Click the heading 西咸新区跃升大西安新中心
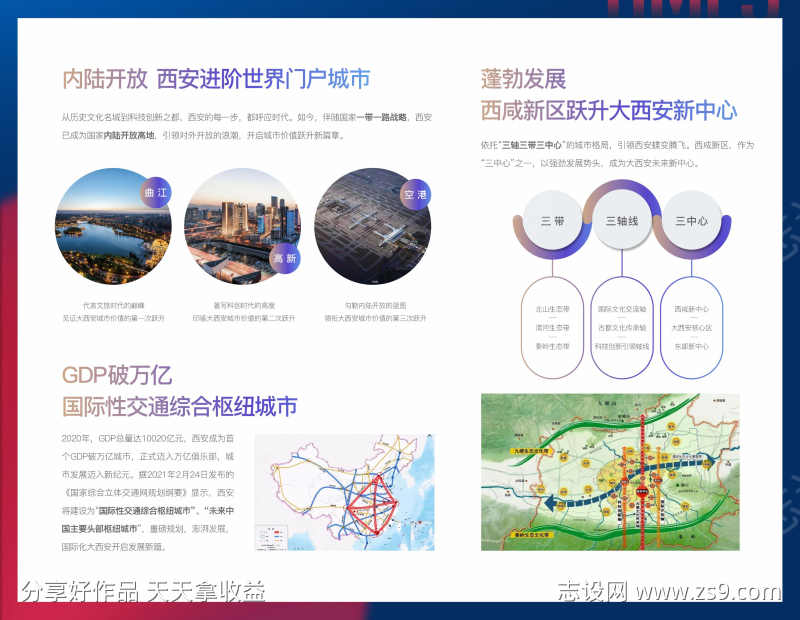 [x=609, y=110]
